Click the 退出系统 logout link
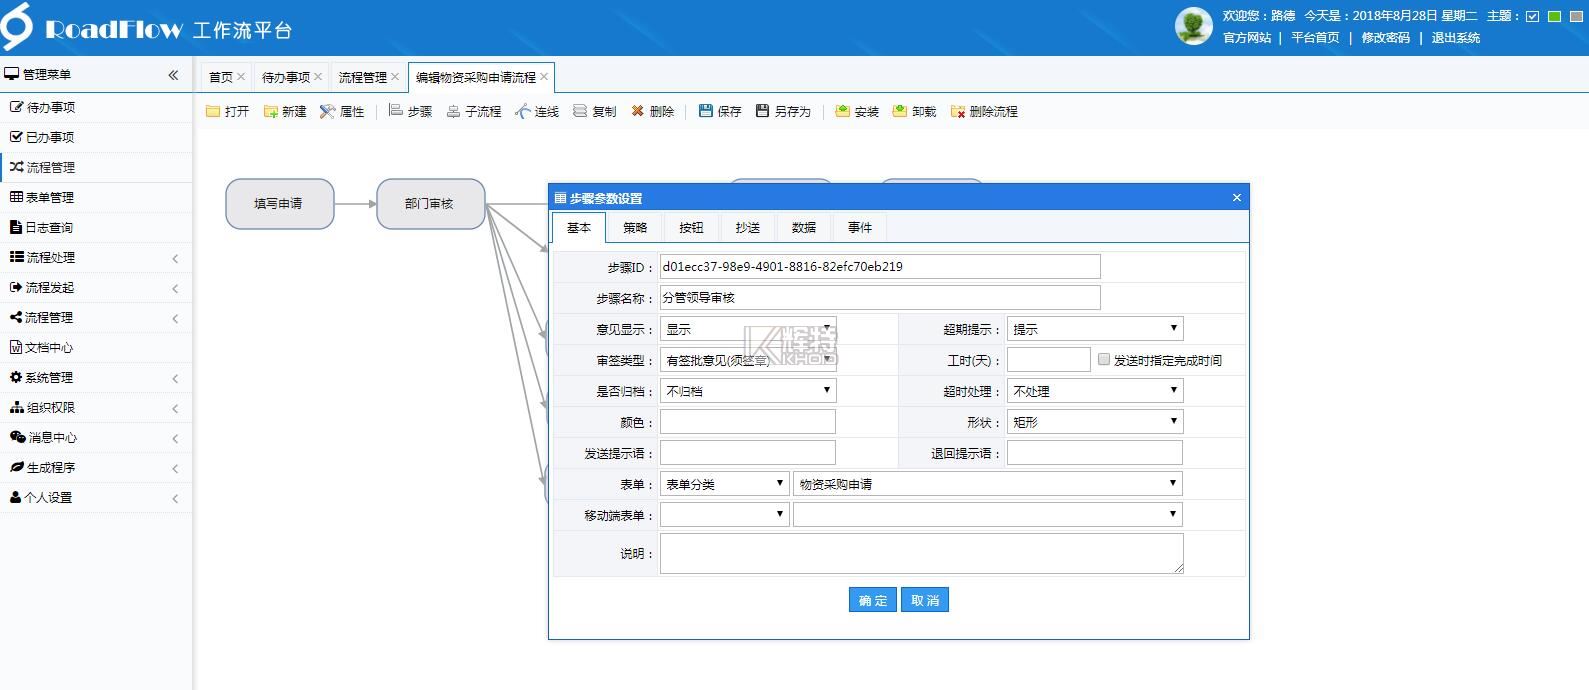The width and height of the screenshot is (1589, 690). (x=1455, y=38)
